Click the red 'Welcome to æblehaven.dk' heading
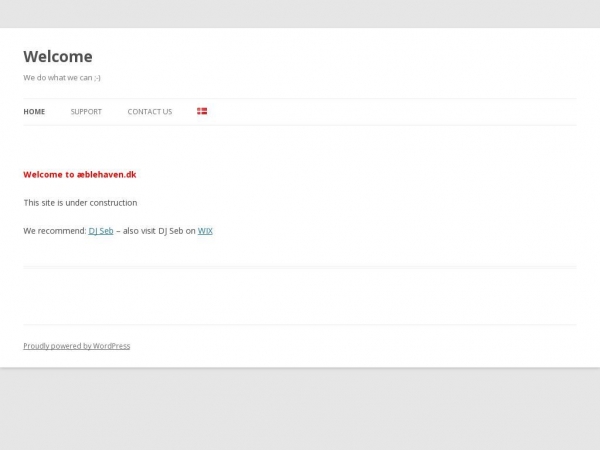The image size is (600, 450). tap(80, 174)
